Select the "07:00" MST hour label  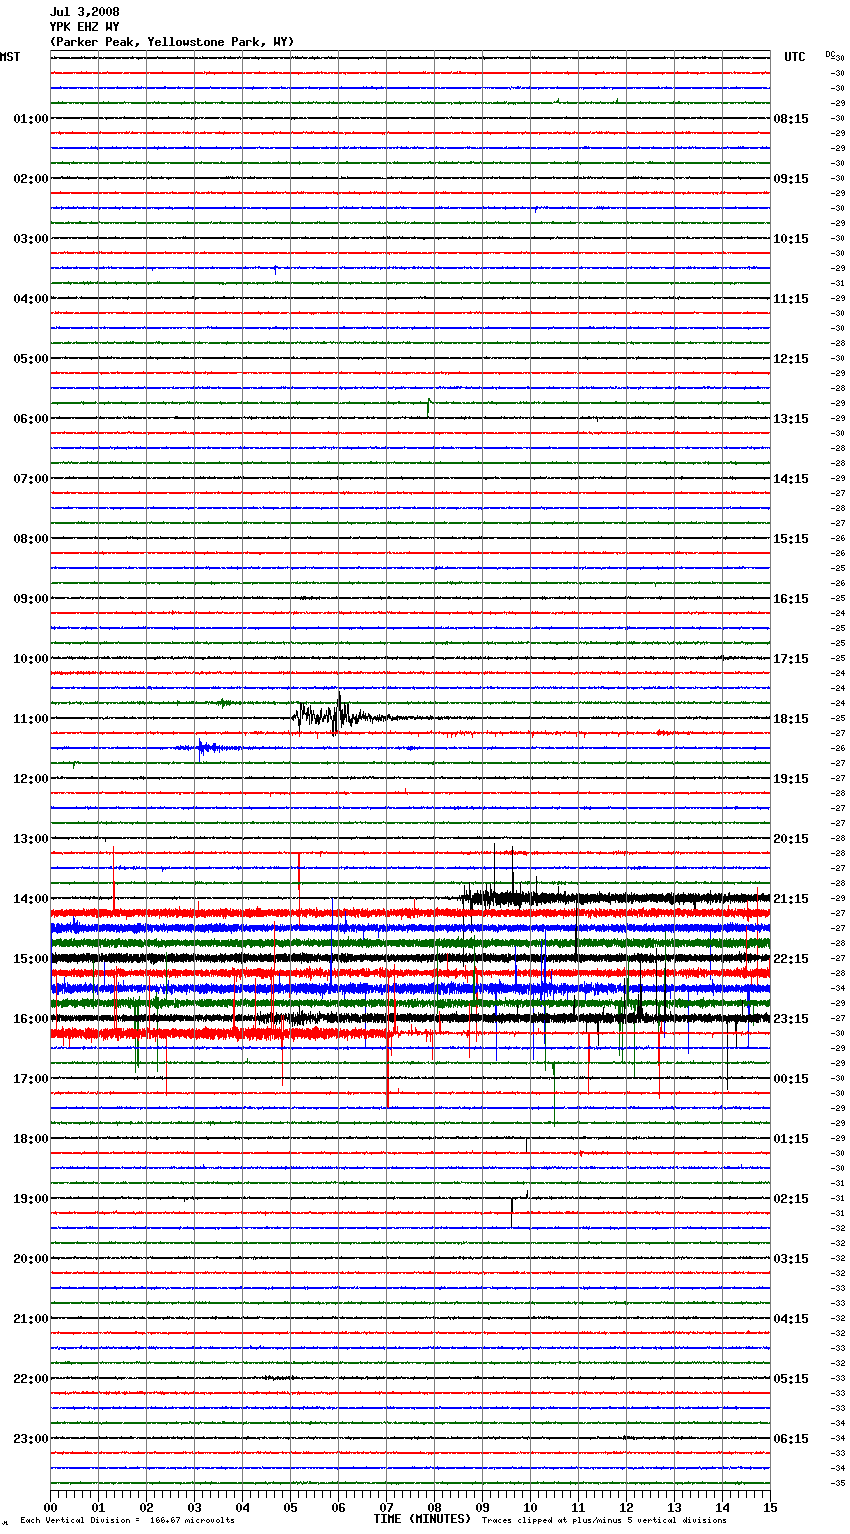(30, 479)
